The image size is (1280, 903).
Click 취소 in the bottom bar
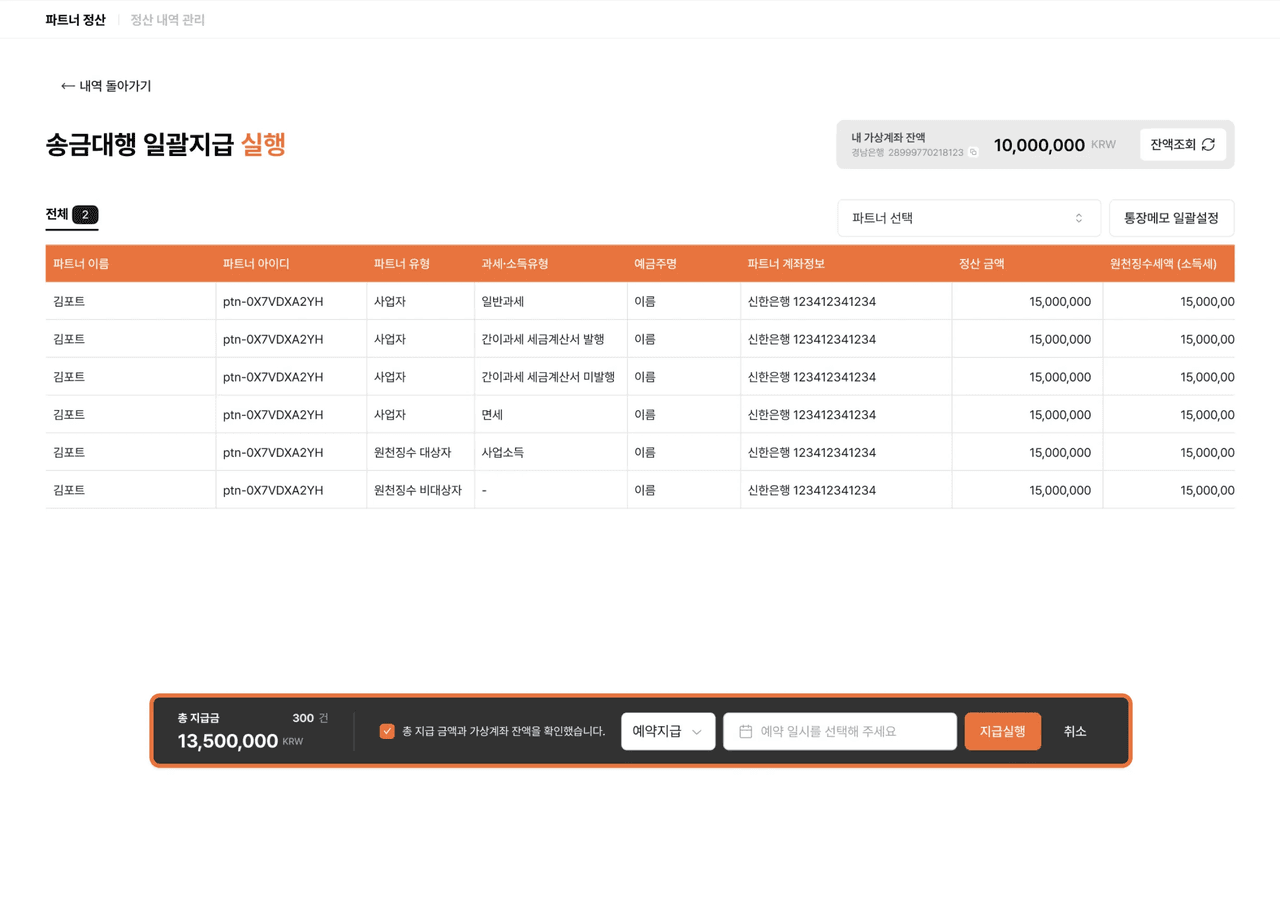tap(1074, 732)
